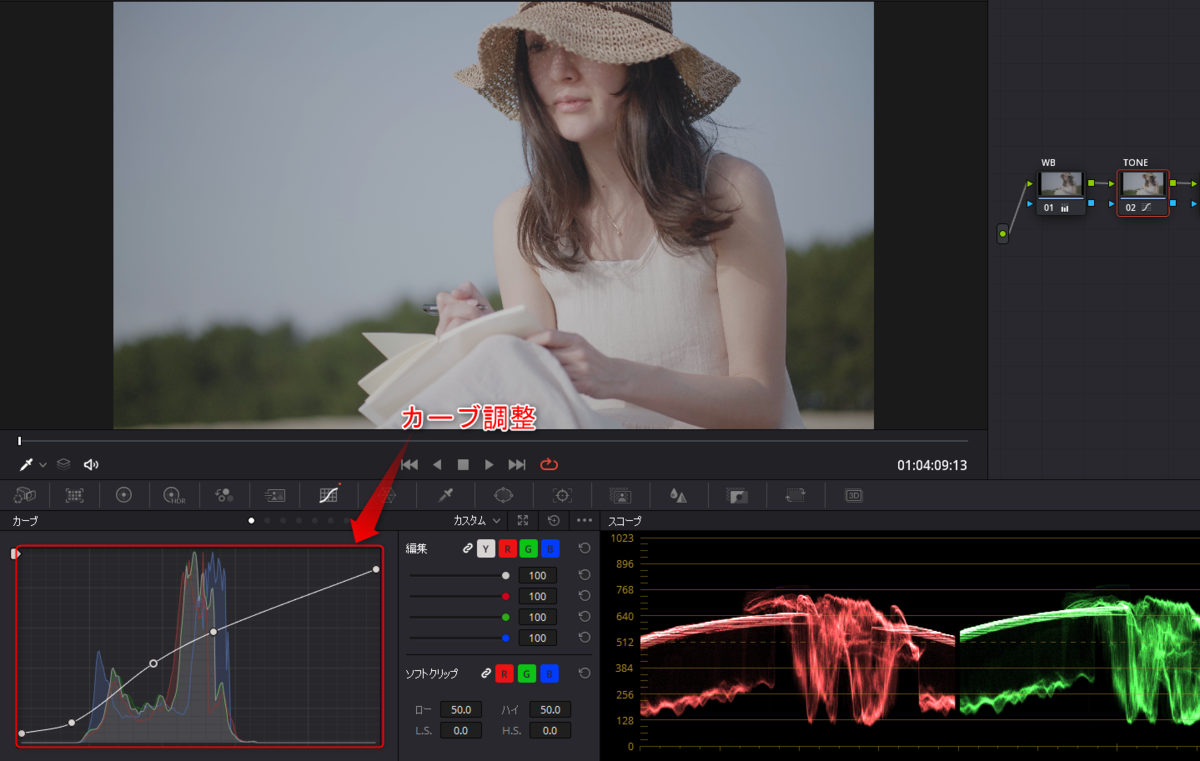
Task: Open the Camera Raw palette
Action: tap(25, 495)
